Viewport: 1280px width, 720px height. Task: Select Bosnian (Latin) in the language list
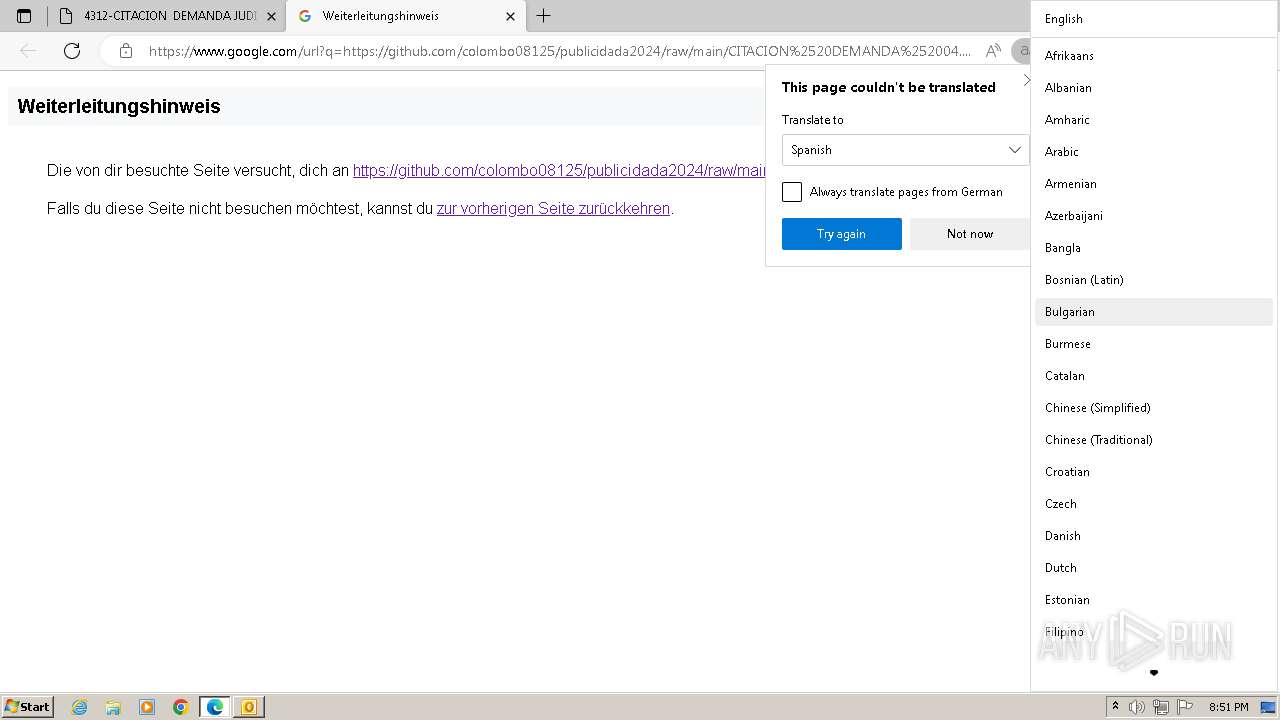pyautogui.click(x=1154, y=280)
